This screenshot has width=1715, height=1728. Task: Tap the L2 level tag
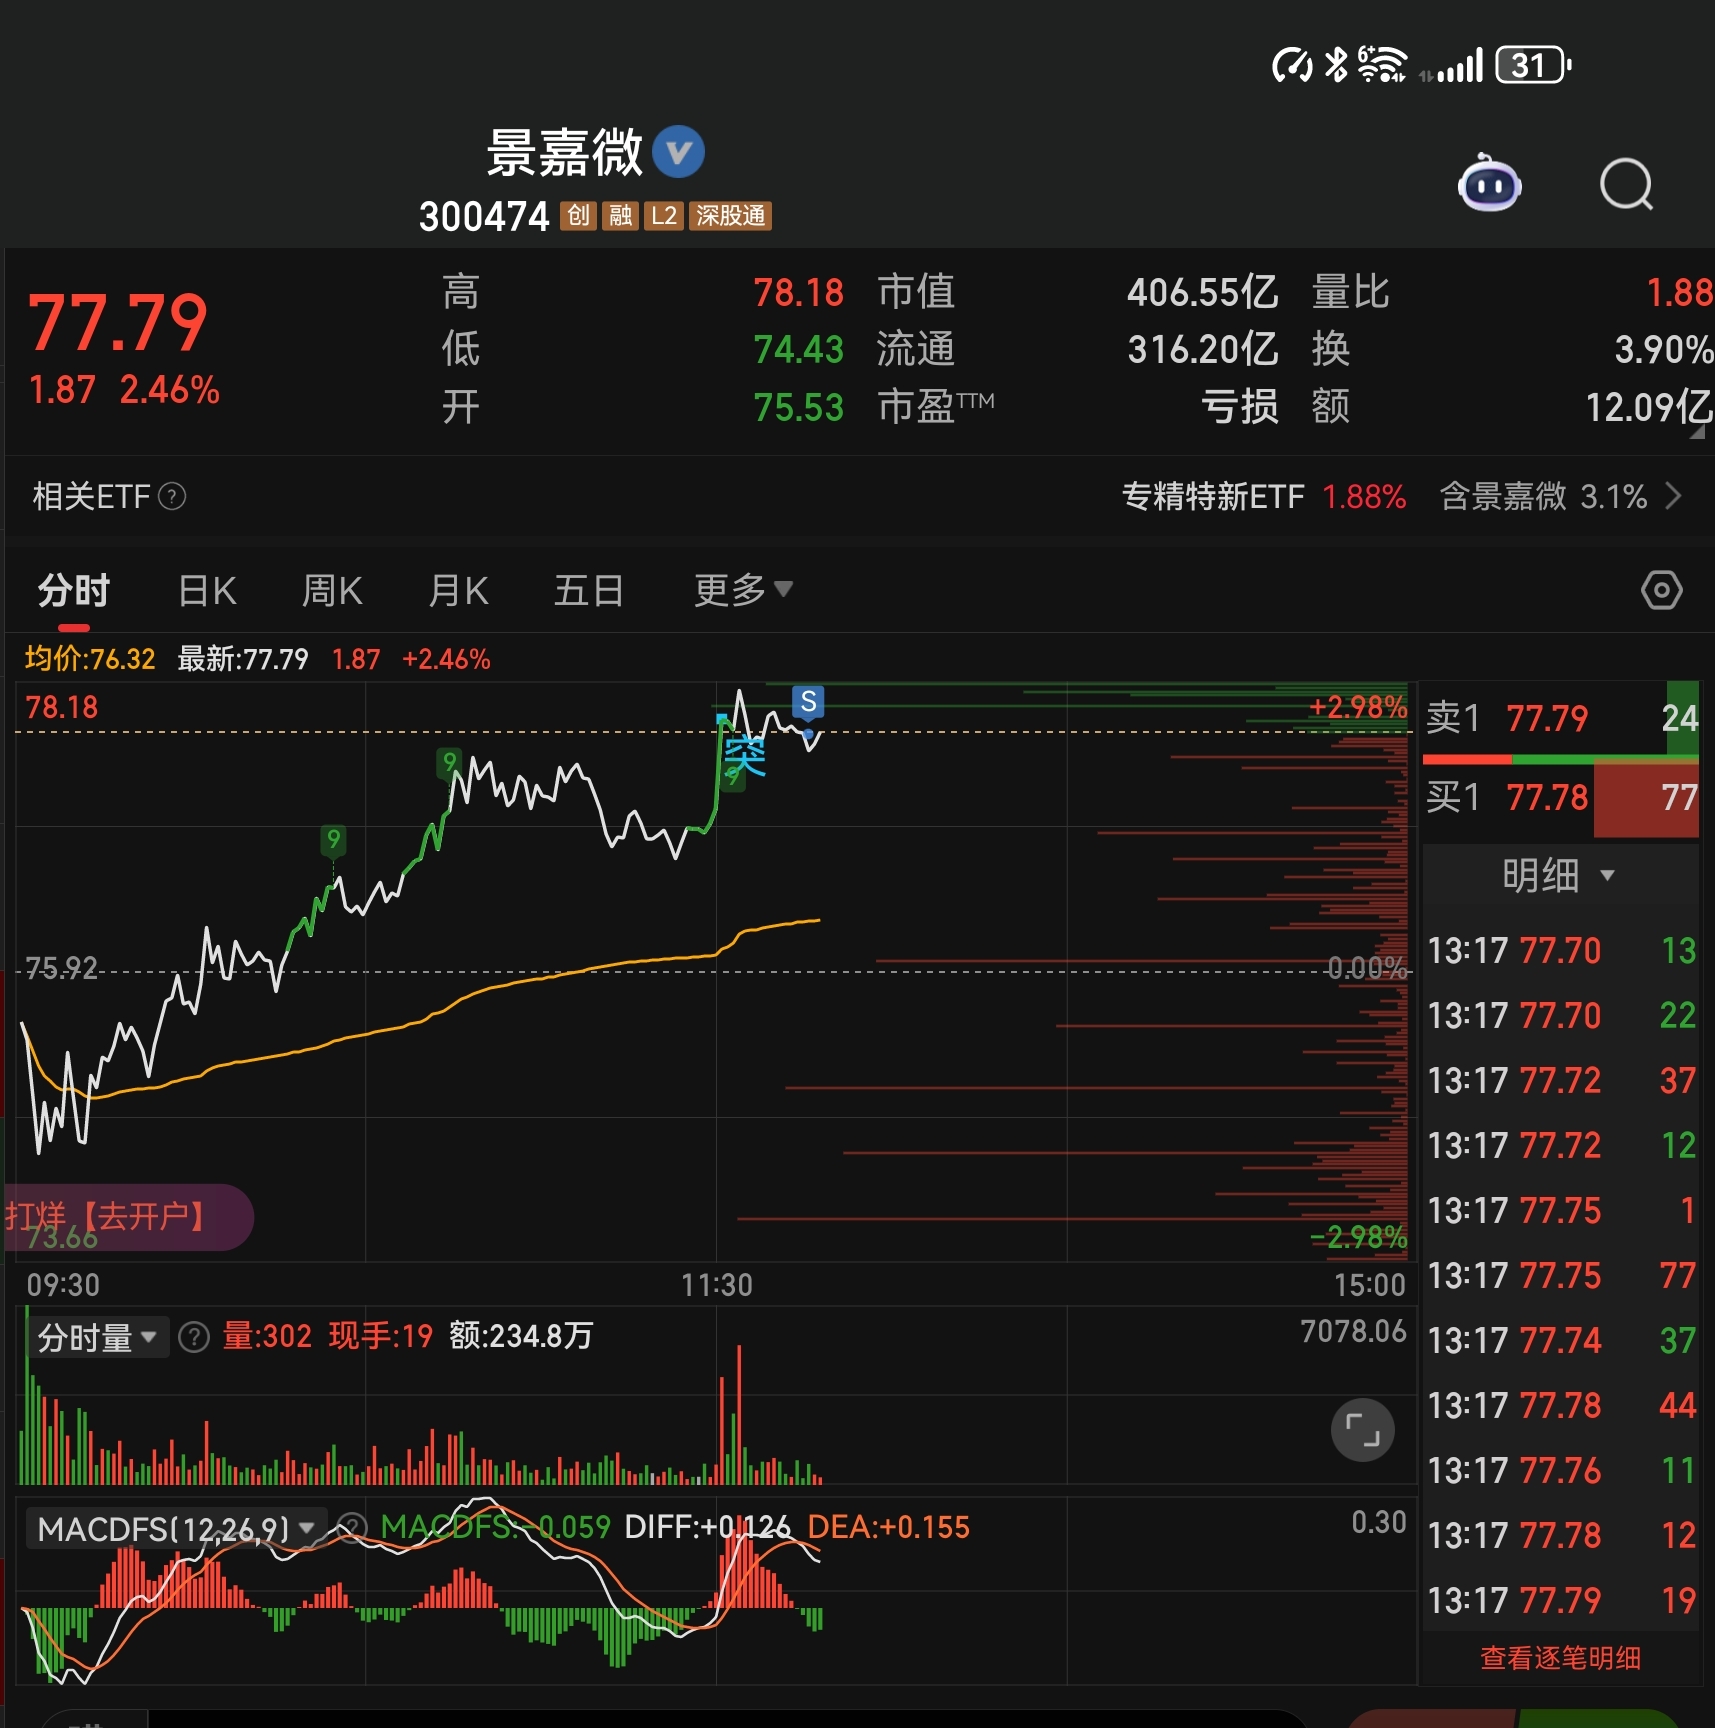pos(664,216)
